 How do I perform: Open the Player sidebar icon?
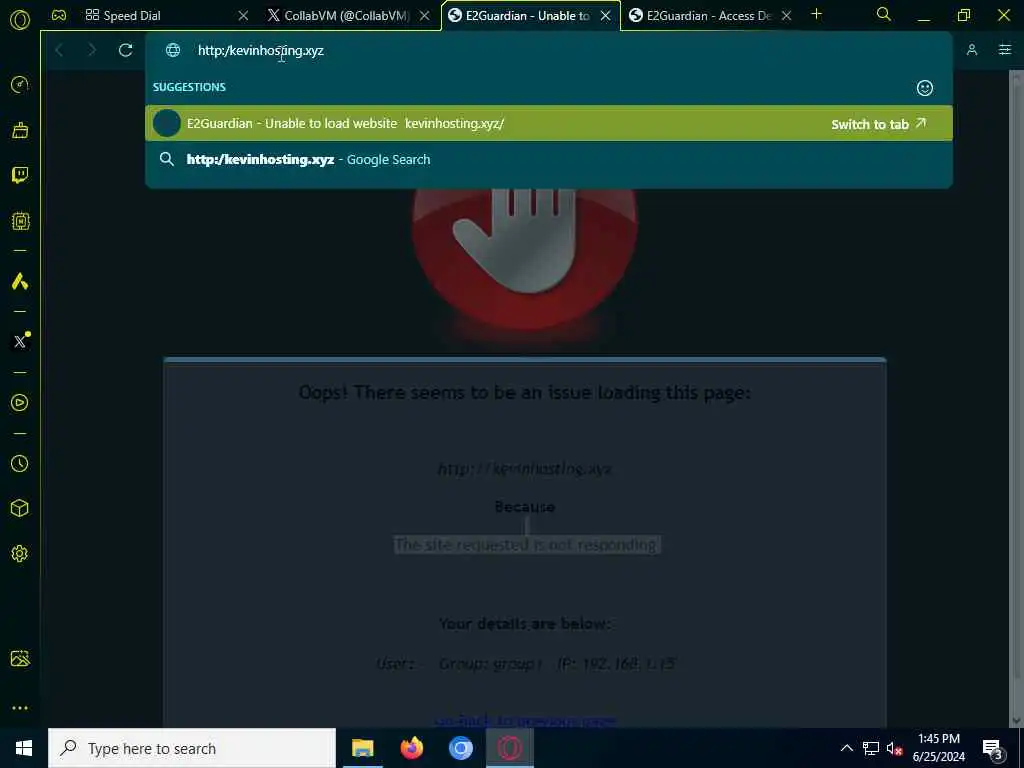click(x=20, y=402)
